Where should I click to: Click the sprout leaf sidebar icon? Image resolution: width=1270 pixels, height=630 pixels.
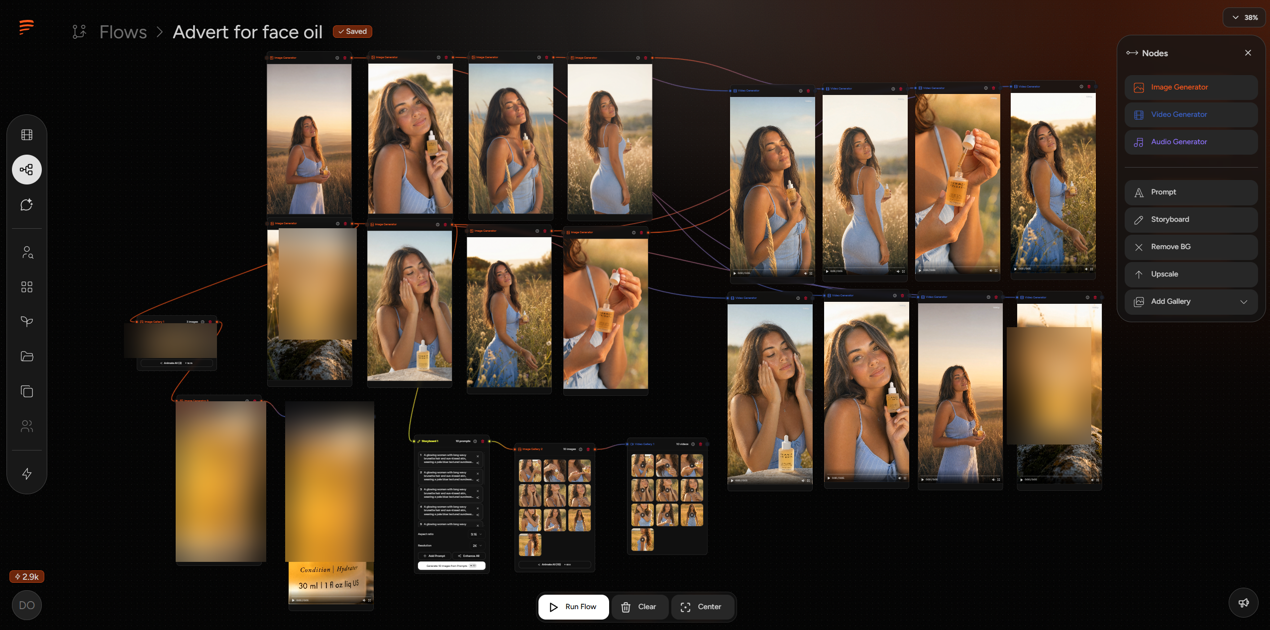click(x=27, y=322)
